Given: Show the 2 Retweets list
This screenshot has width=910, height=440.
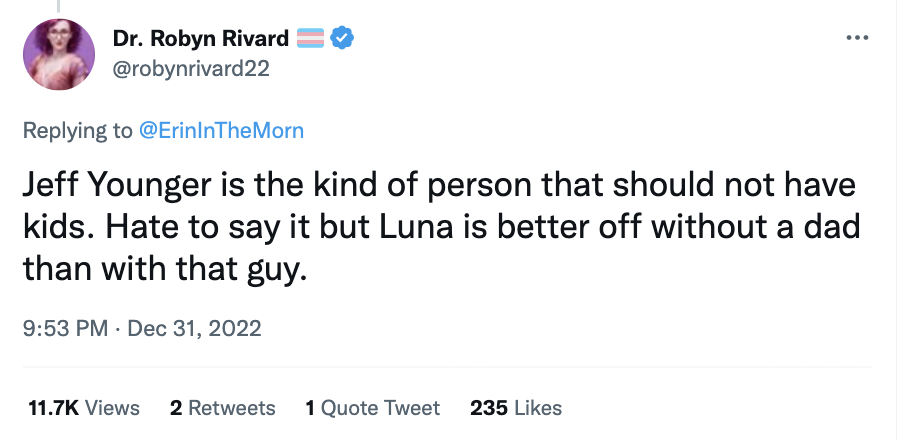Looking at the screenshot, I should click(222, 408).
